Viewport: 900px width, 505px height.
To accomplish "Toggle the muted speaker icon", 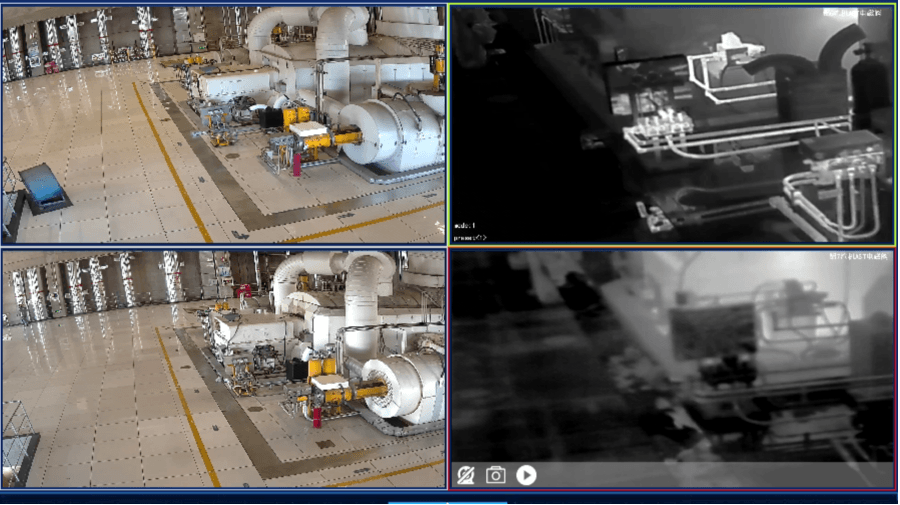I will pos(465,475).
